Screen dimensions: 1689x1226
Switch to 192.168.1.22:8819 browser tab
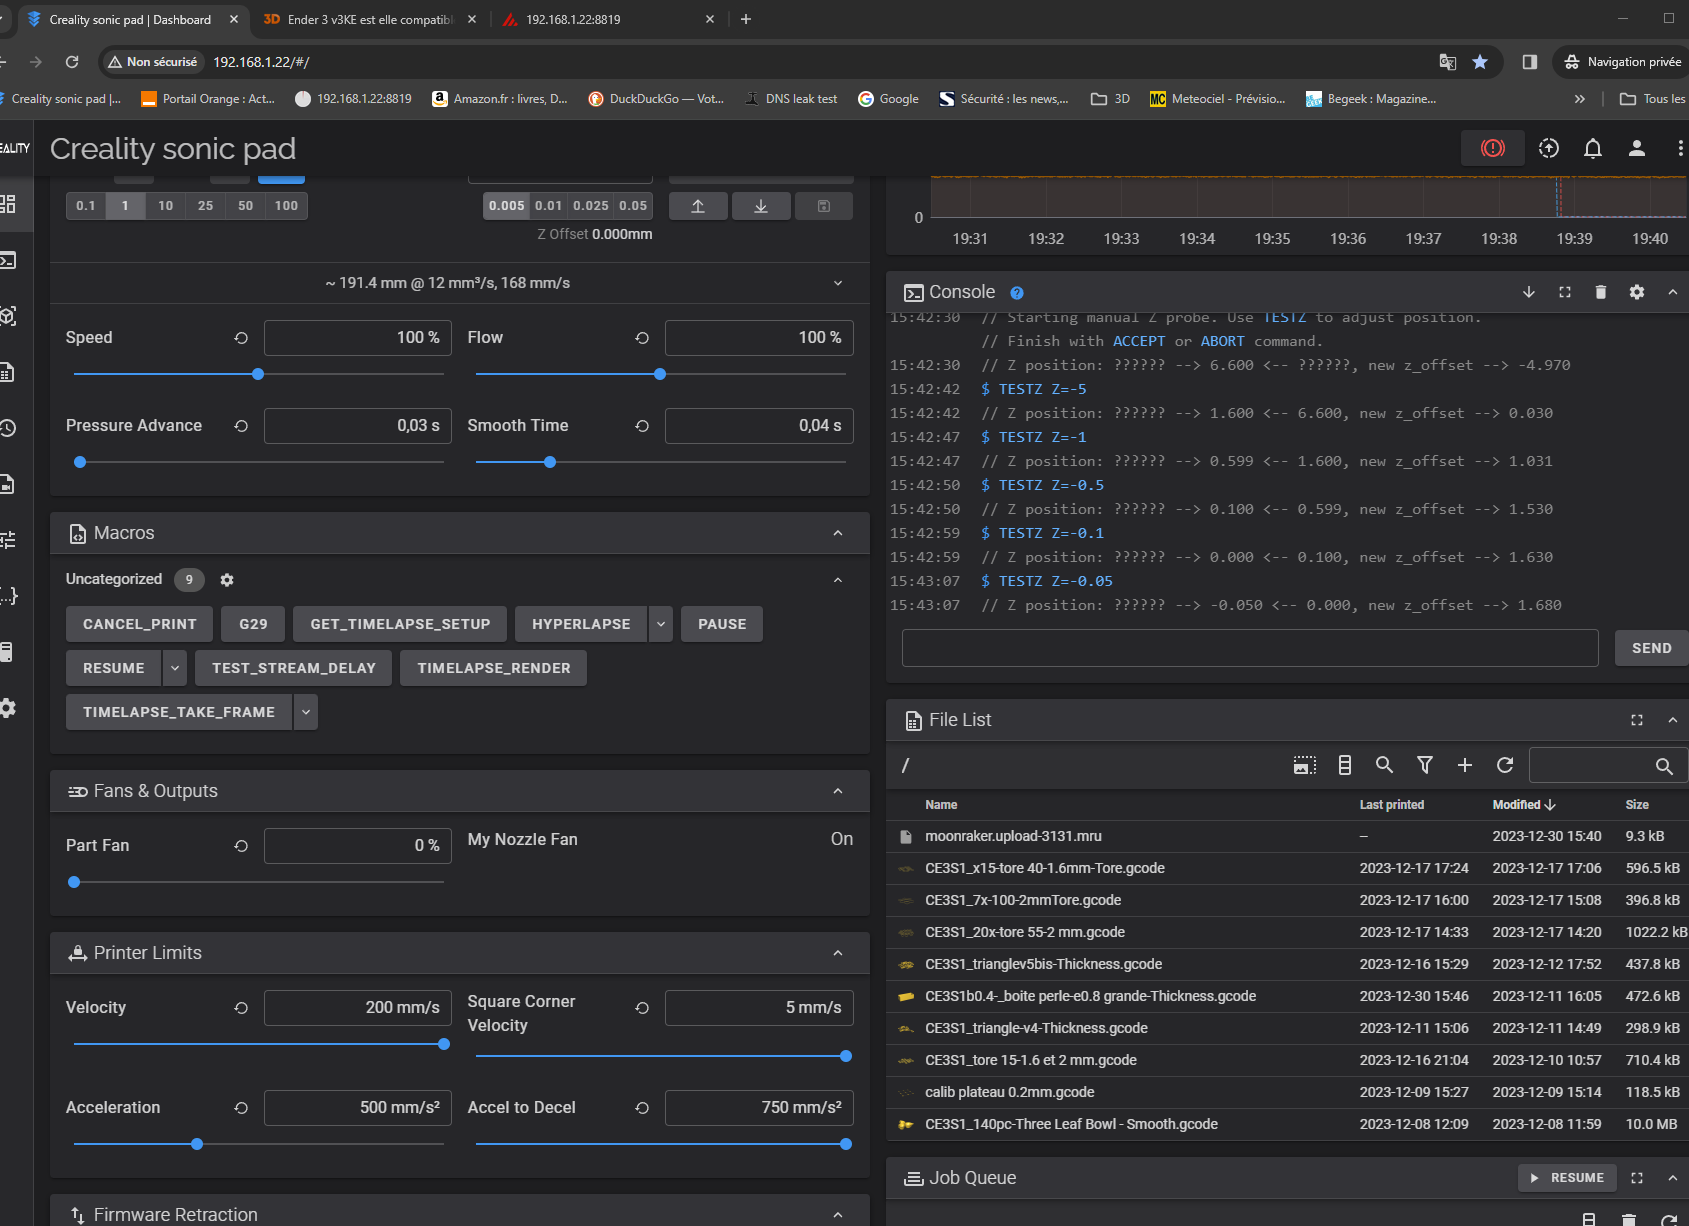(x=608, y=19)
